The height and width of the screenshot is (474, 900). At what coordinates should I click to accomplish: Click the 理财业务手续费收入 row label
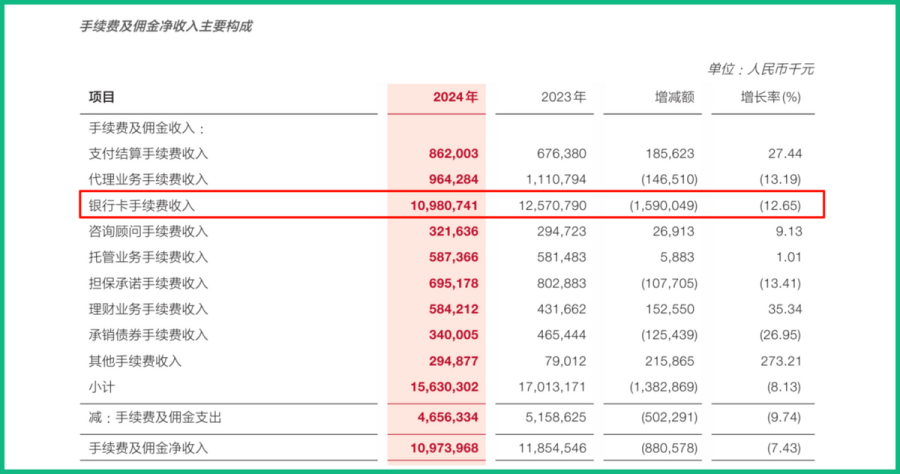148,309
